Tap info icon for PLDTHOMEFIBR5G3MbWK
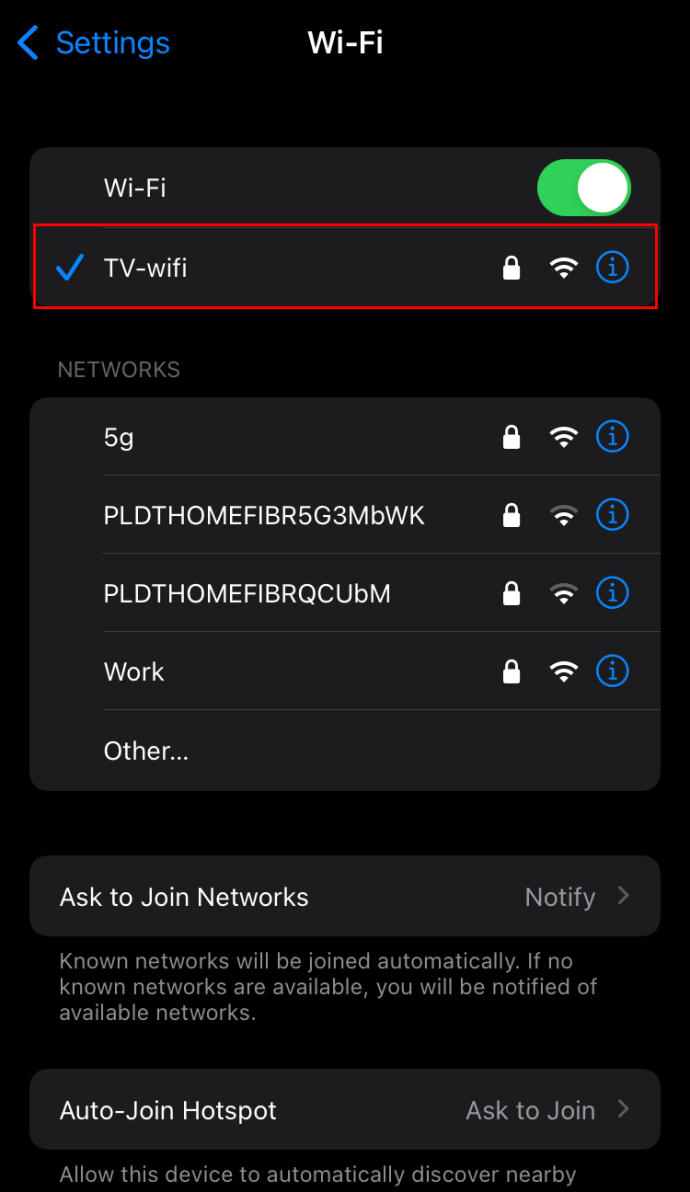 click(x=612, y=515)
